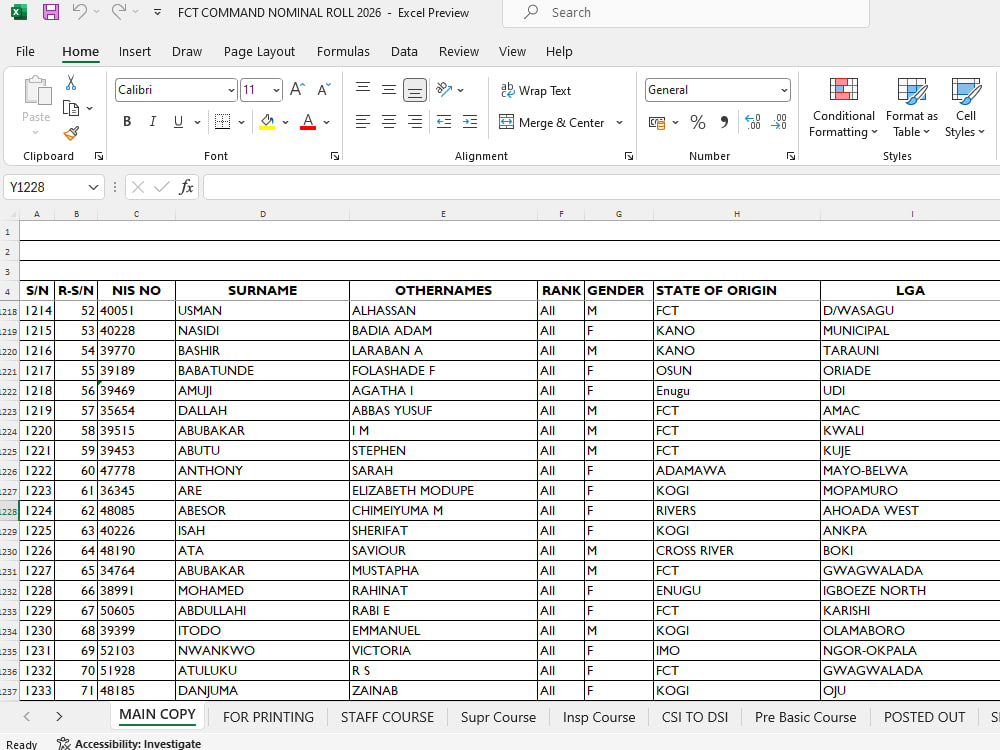Open STAFF COURSE sheet tab
Viewport: 1000px width, 750px height.
pyautogui.click(x=387, y=717)
